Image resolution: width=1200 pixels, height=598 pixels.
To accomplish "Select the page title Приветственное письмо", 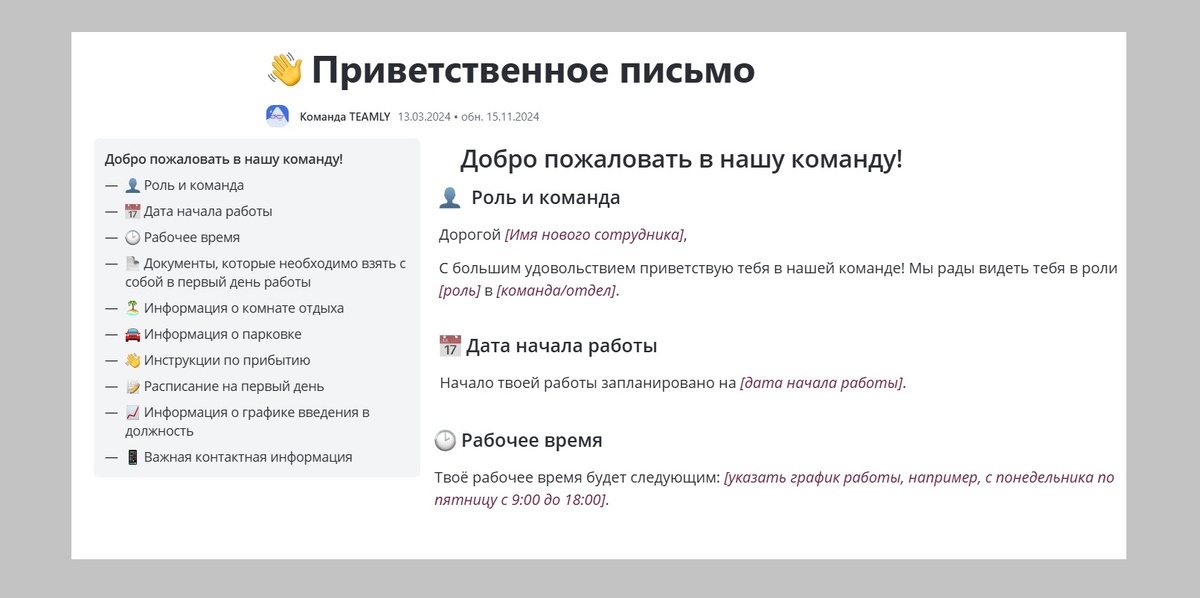I will pyautogui.click(x=533, y=70).
